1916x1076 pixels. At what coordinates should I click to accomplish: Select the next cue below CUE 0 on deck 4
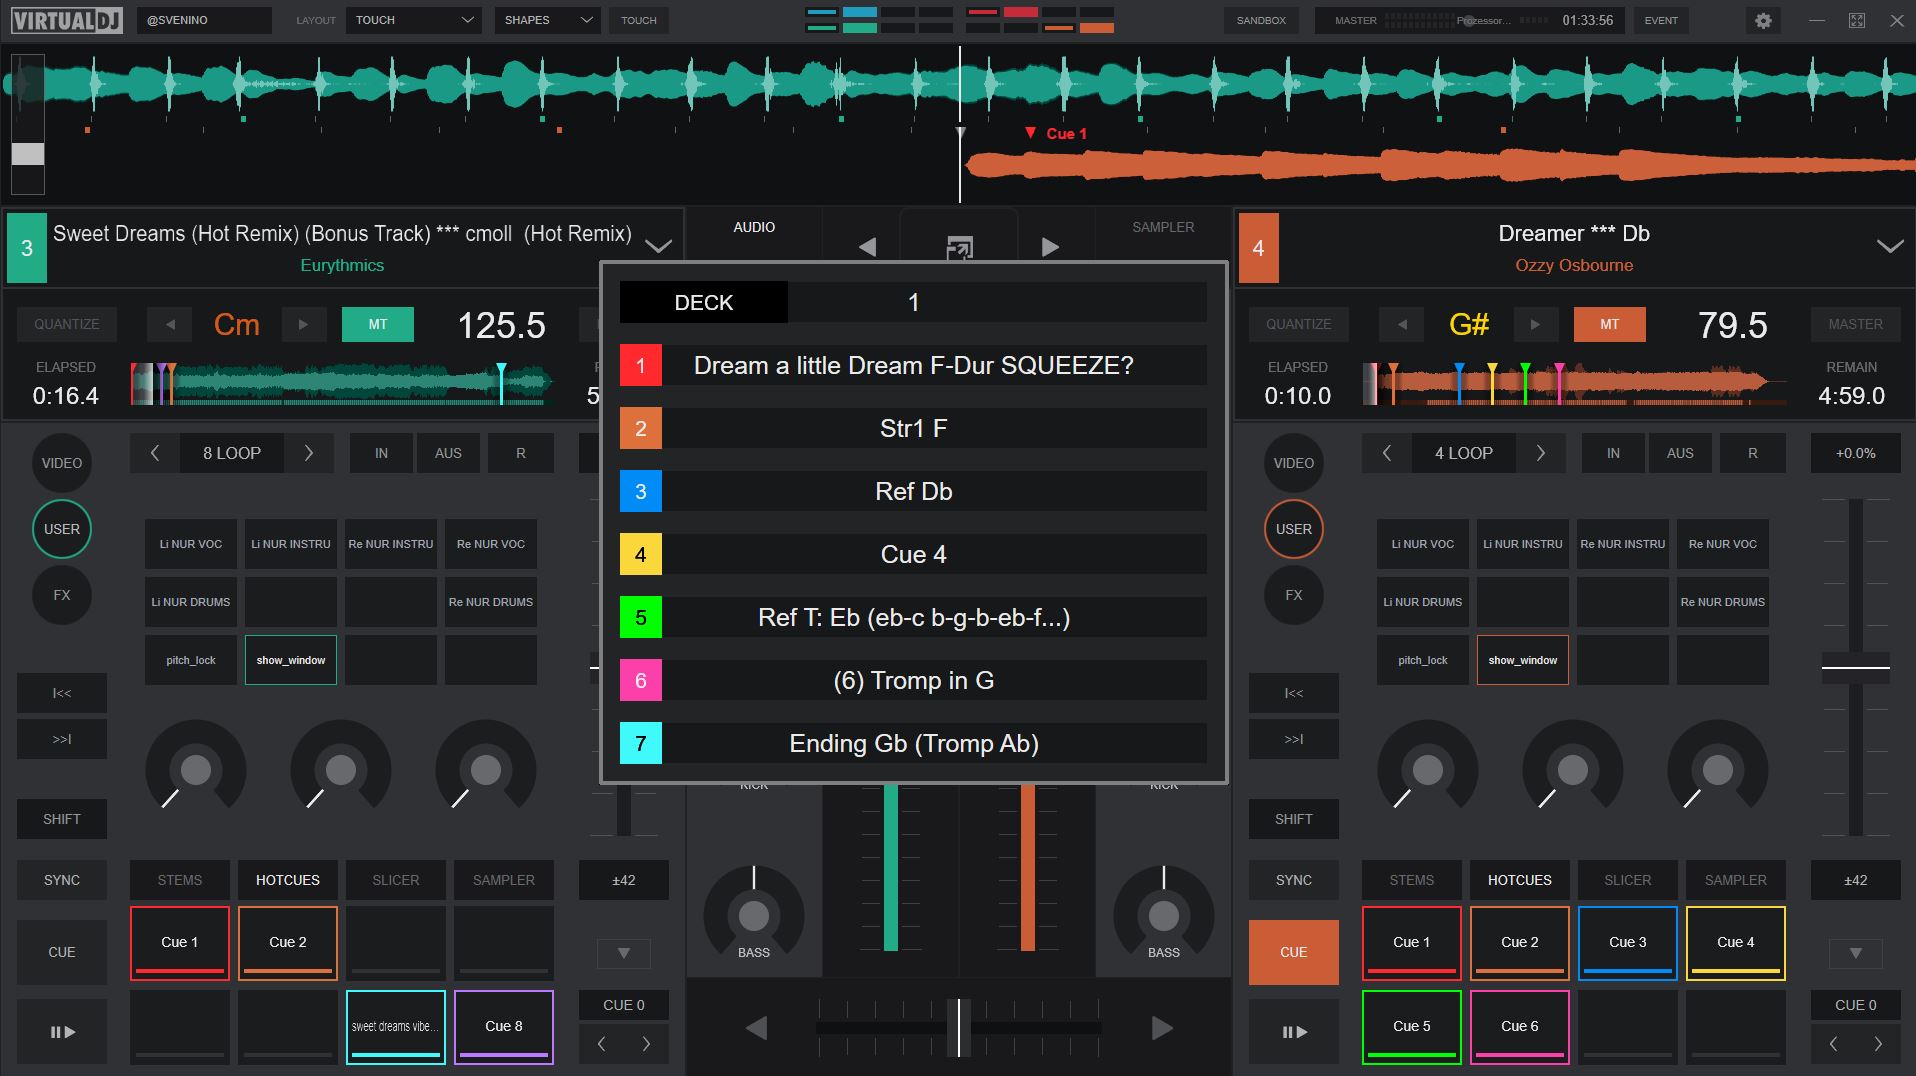1878,1044
